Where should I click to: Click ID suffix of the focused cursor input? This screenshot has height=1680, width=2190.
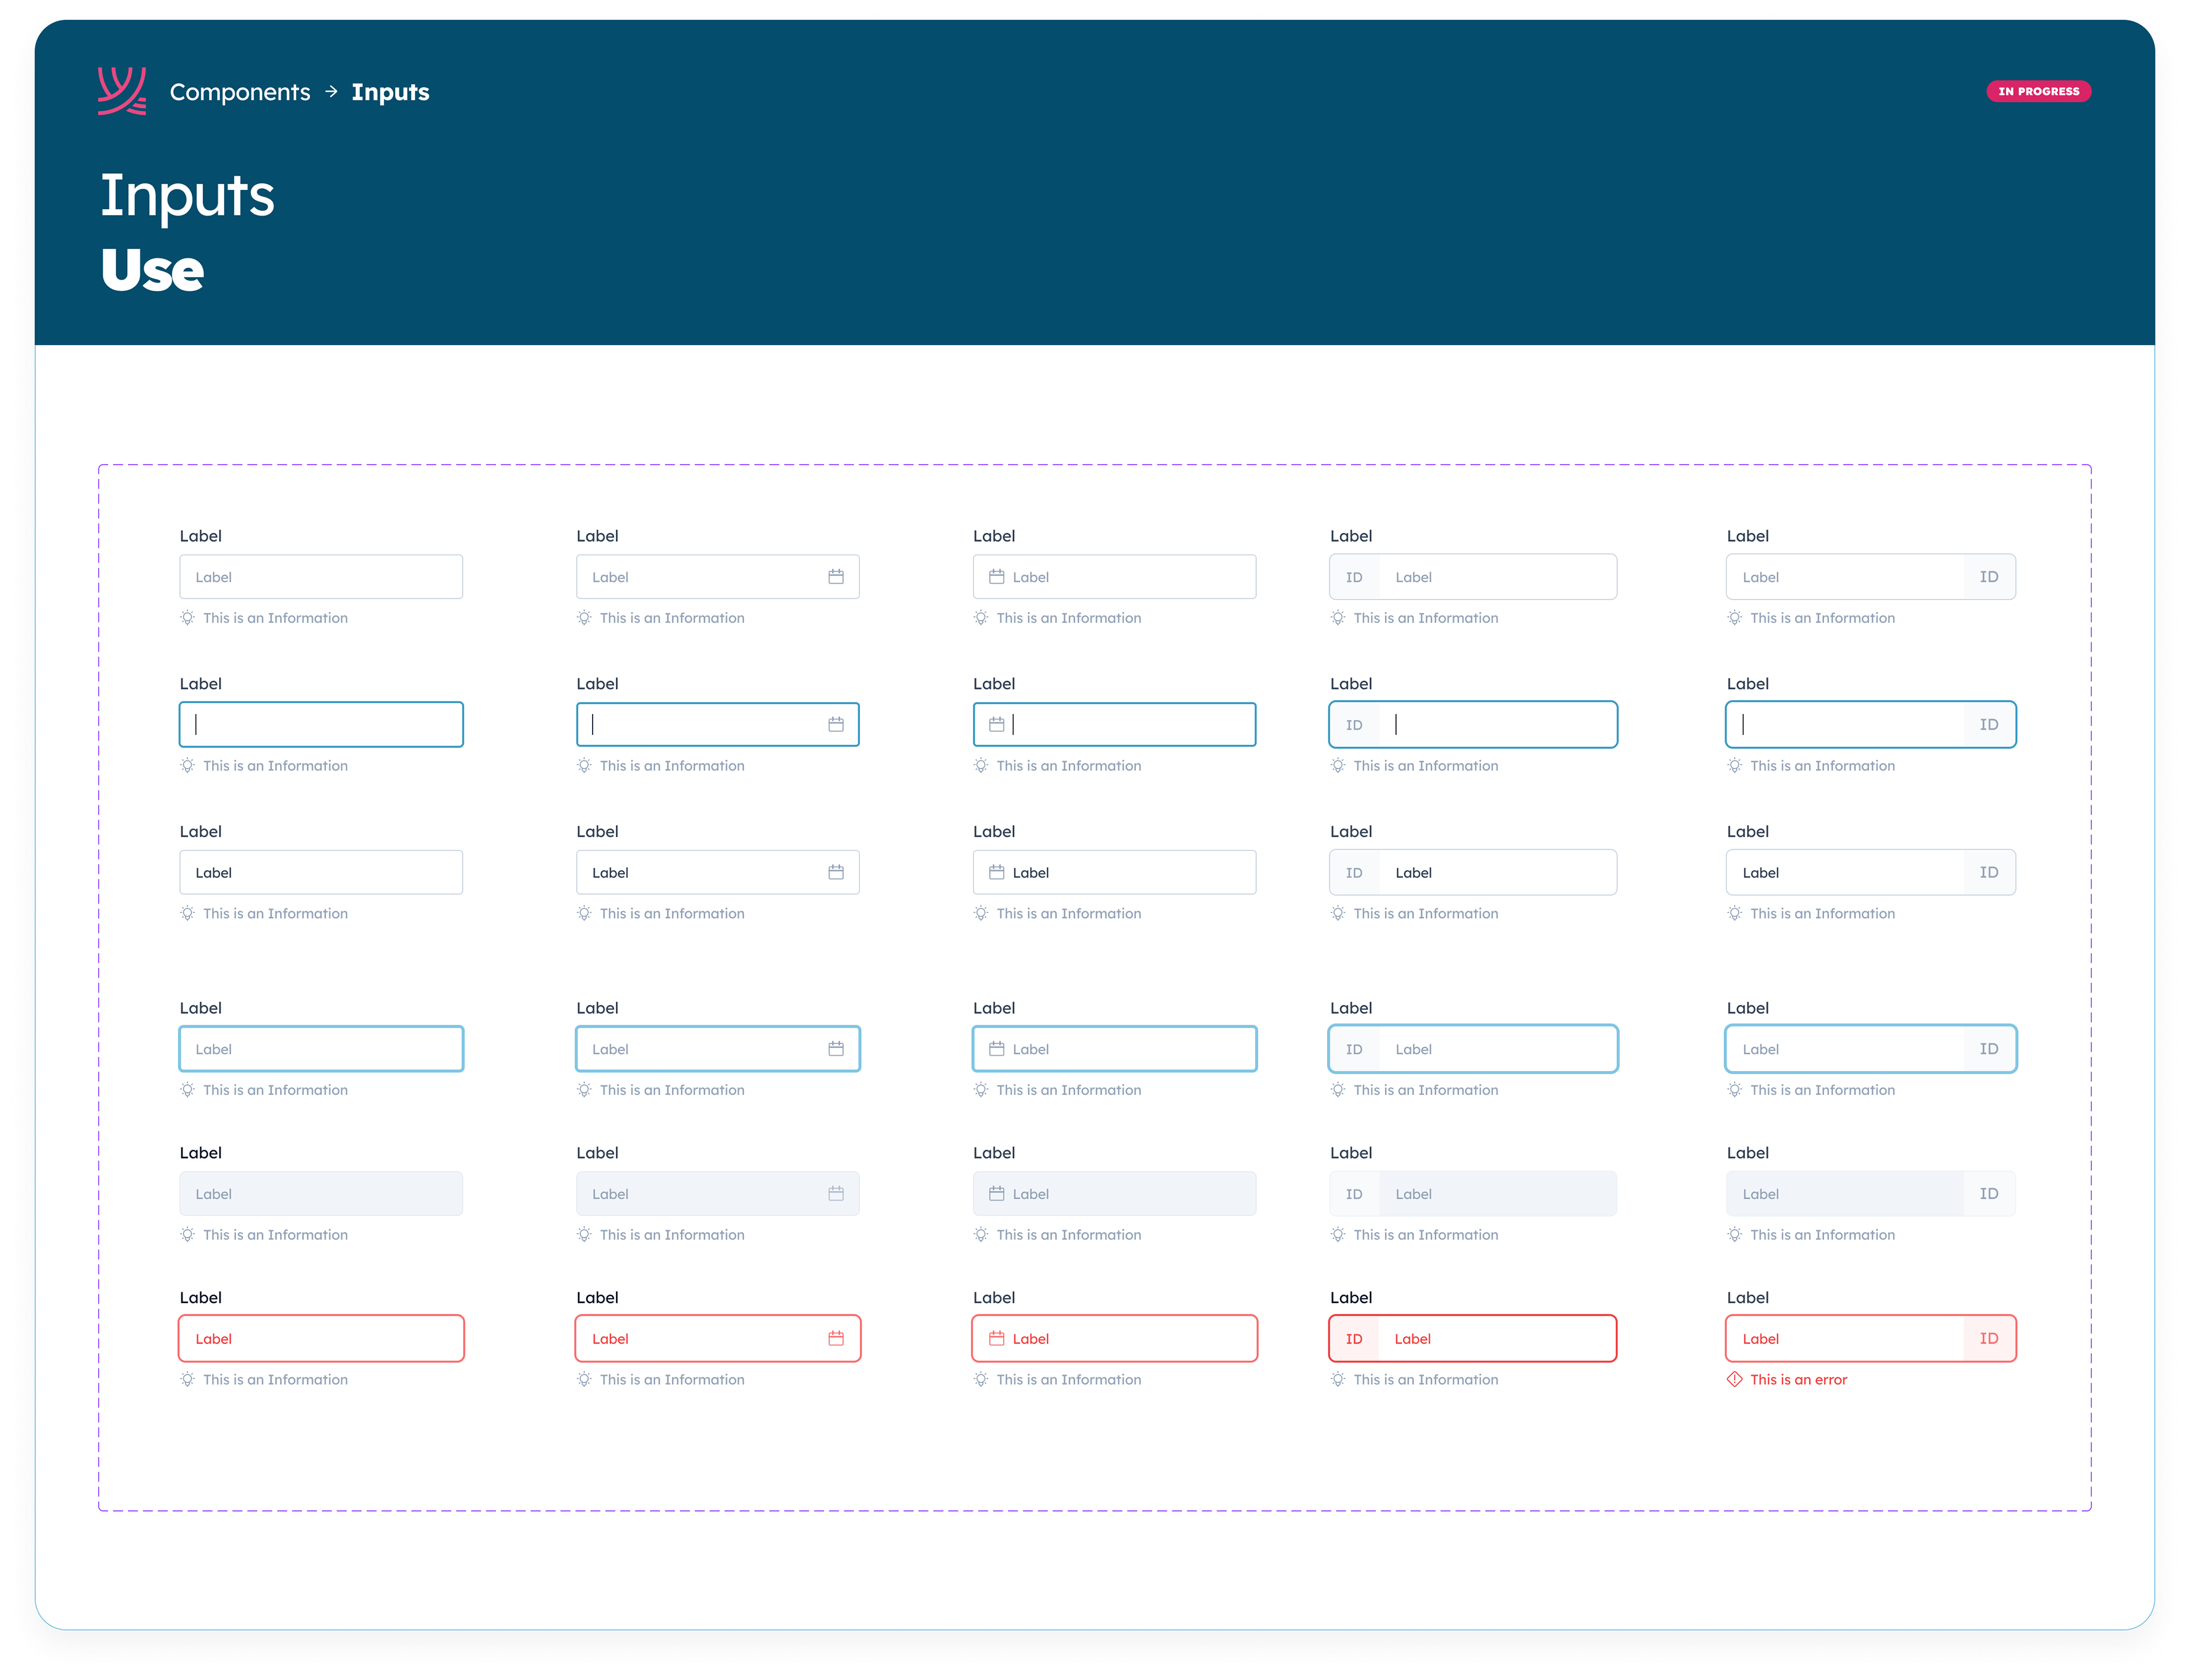[x=1989, y=725]
